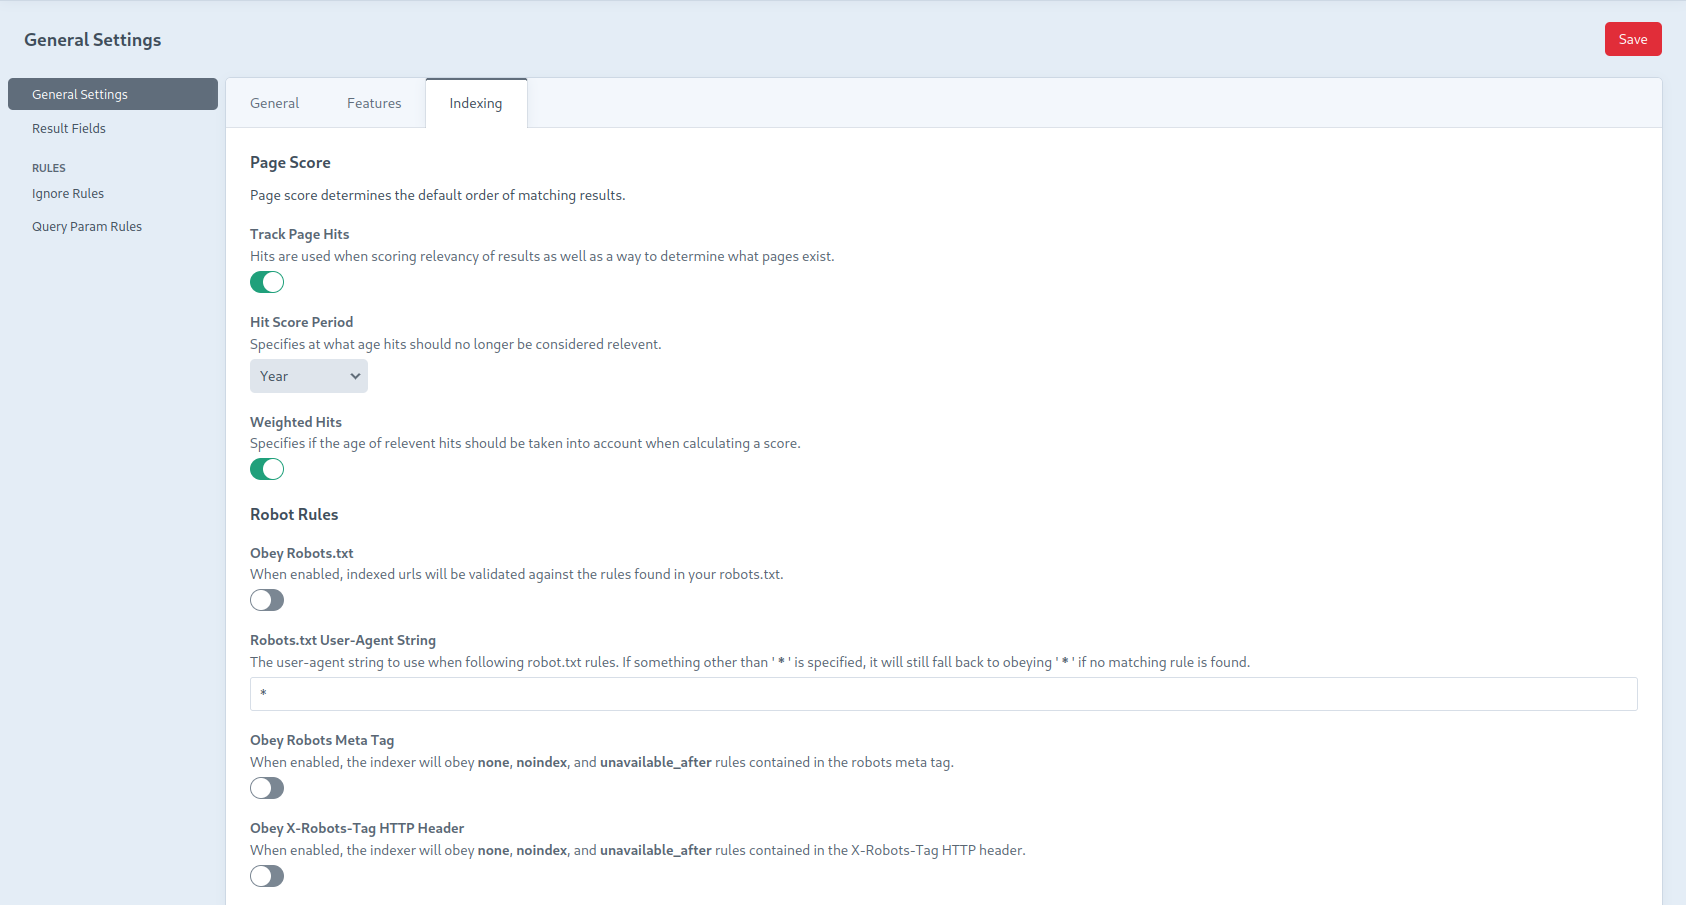The height and width of the screenshot is (905, 1686).
Task: Switch to the Features tab
Action: point(374,103)
